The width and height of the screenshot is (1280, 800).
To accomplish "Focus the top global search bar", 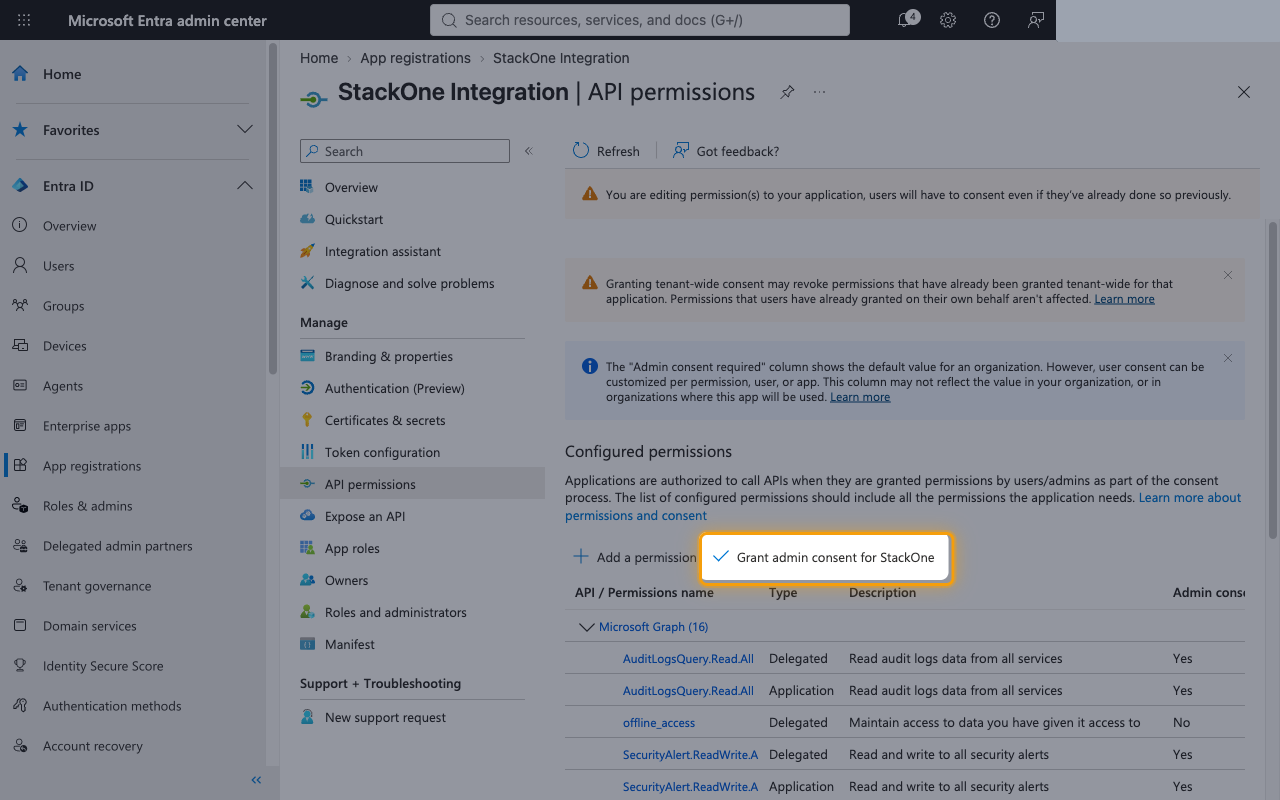I will point(640,20).
